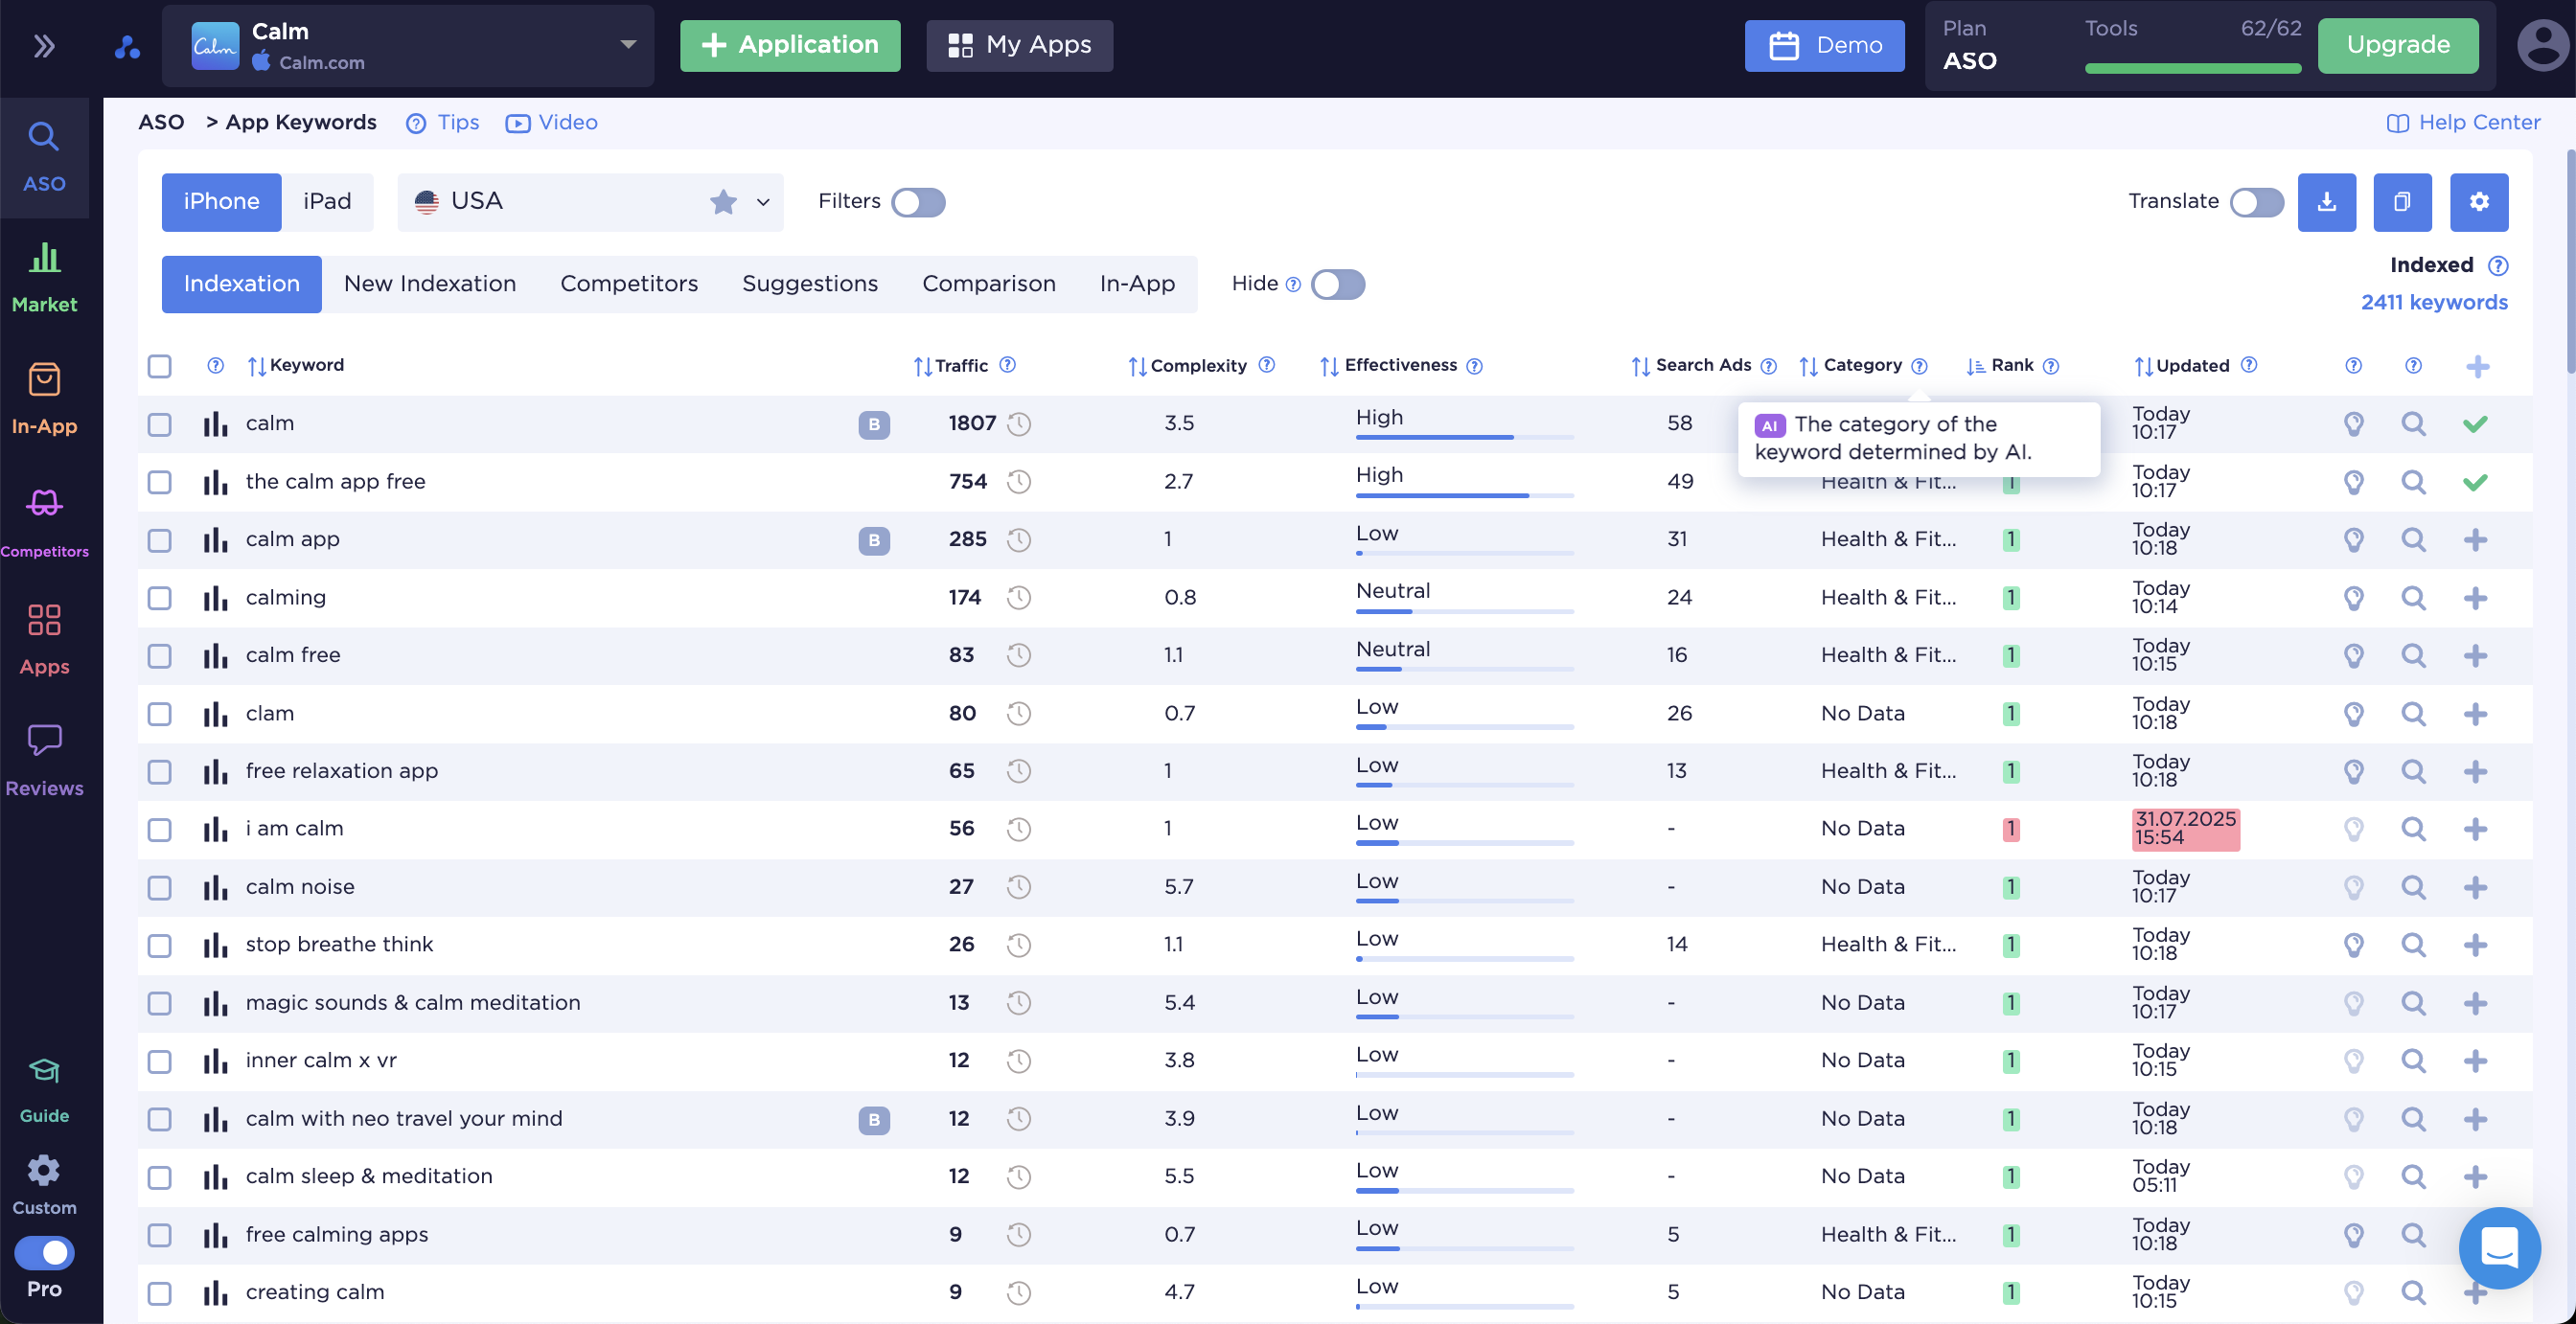The image size is (2576, 1324).
Task: Check the select-all checkbox in header
Action: pos(159,366)
